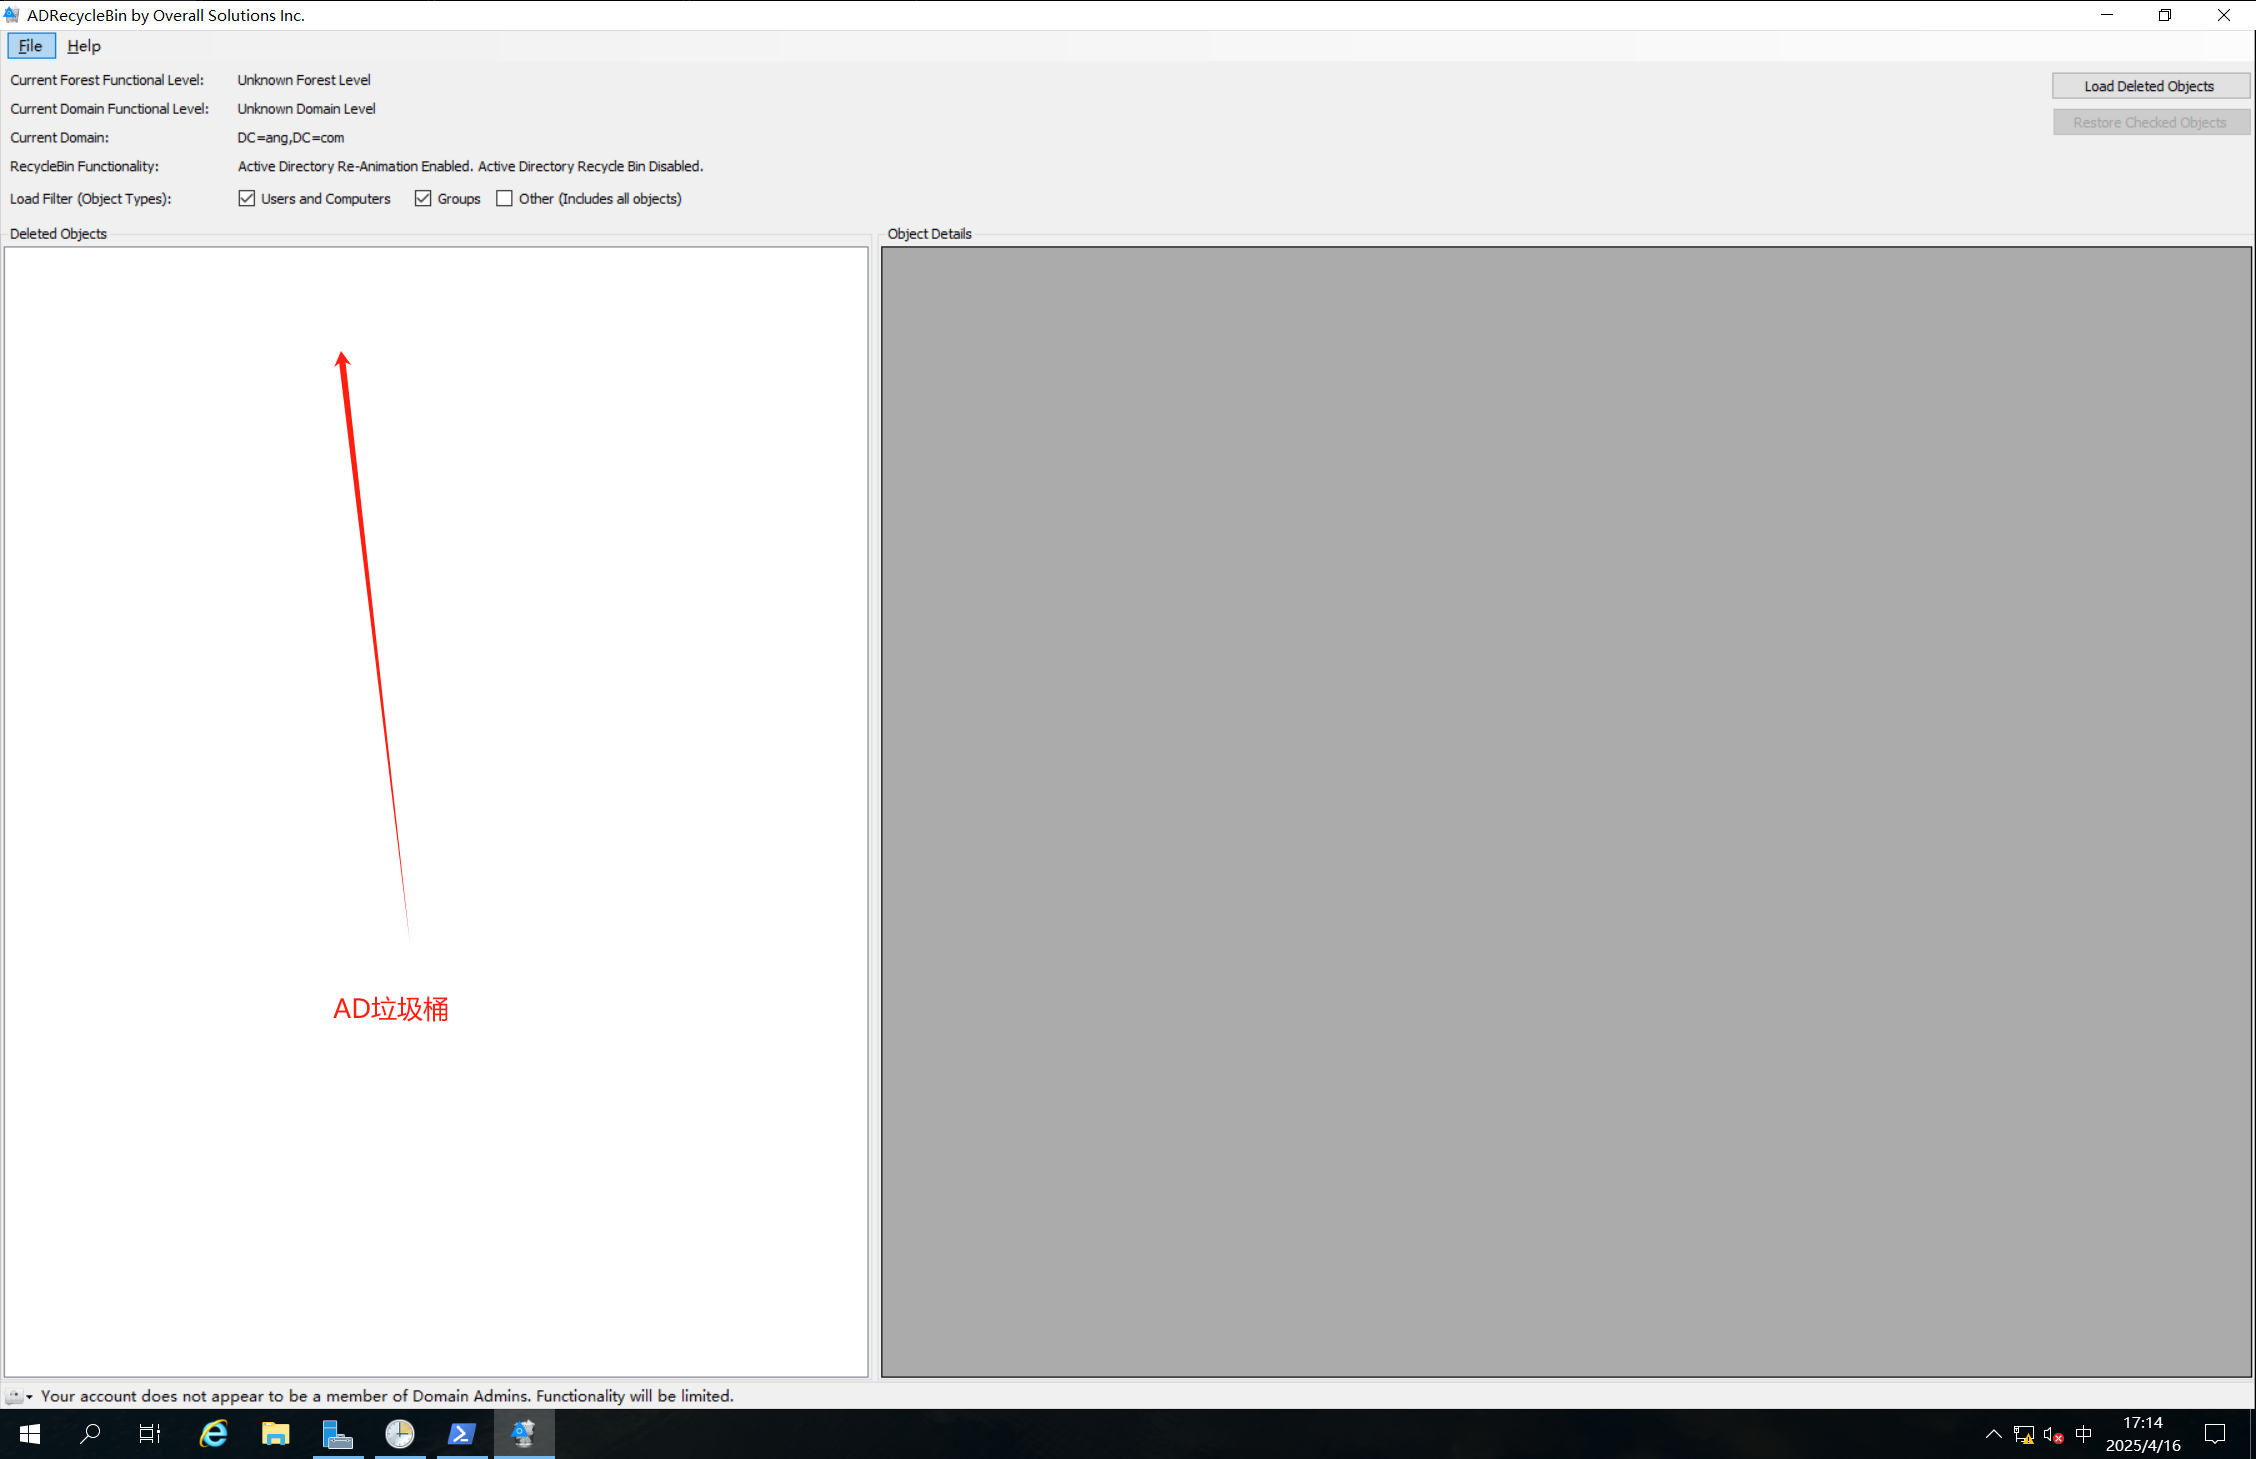Open status bar account icon dropdown
This screenshot has width=2256, height=1459.
19,1396
